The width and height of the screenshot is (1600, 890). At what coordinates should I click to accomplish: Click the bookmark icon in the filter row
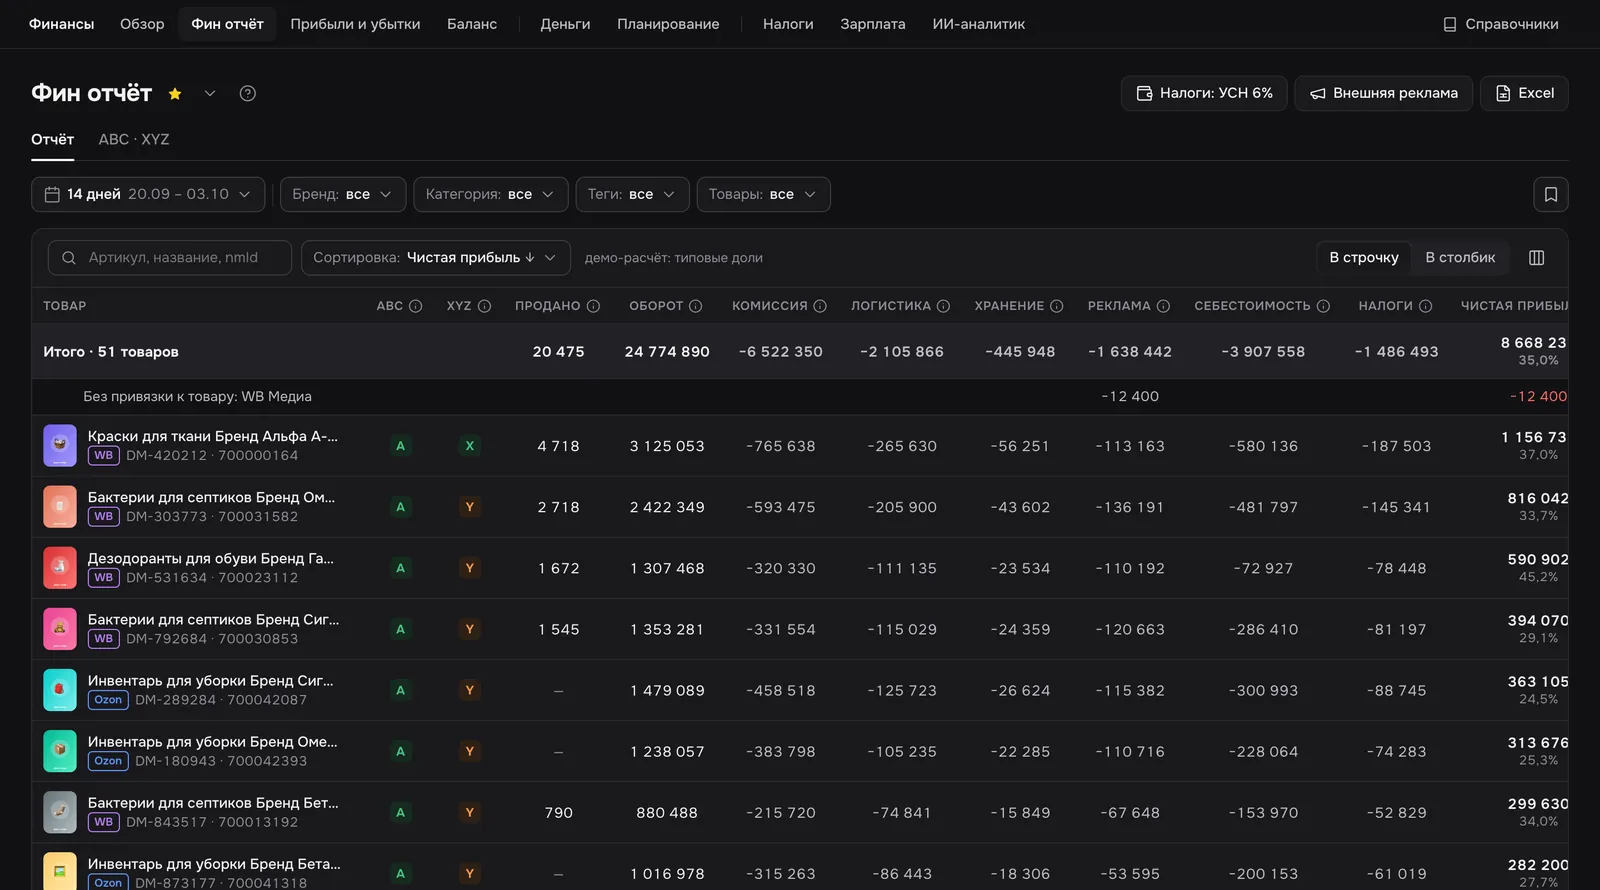click(x=1551, y=194)
